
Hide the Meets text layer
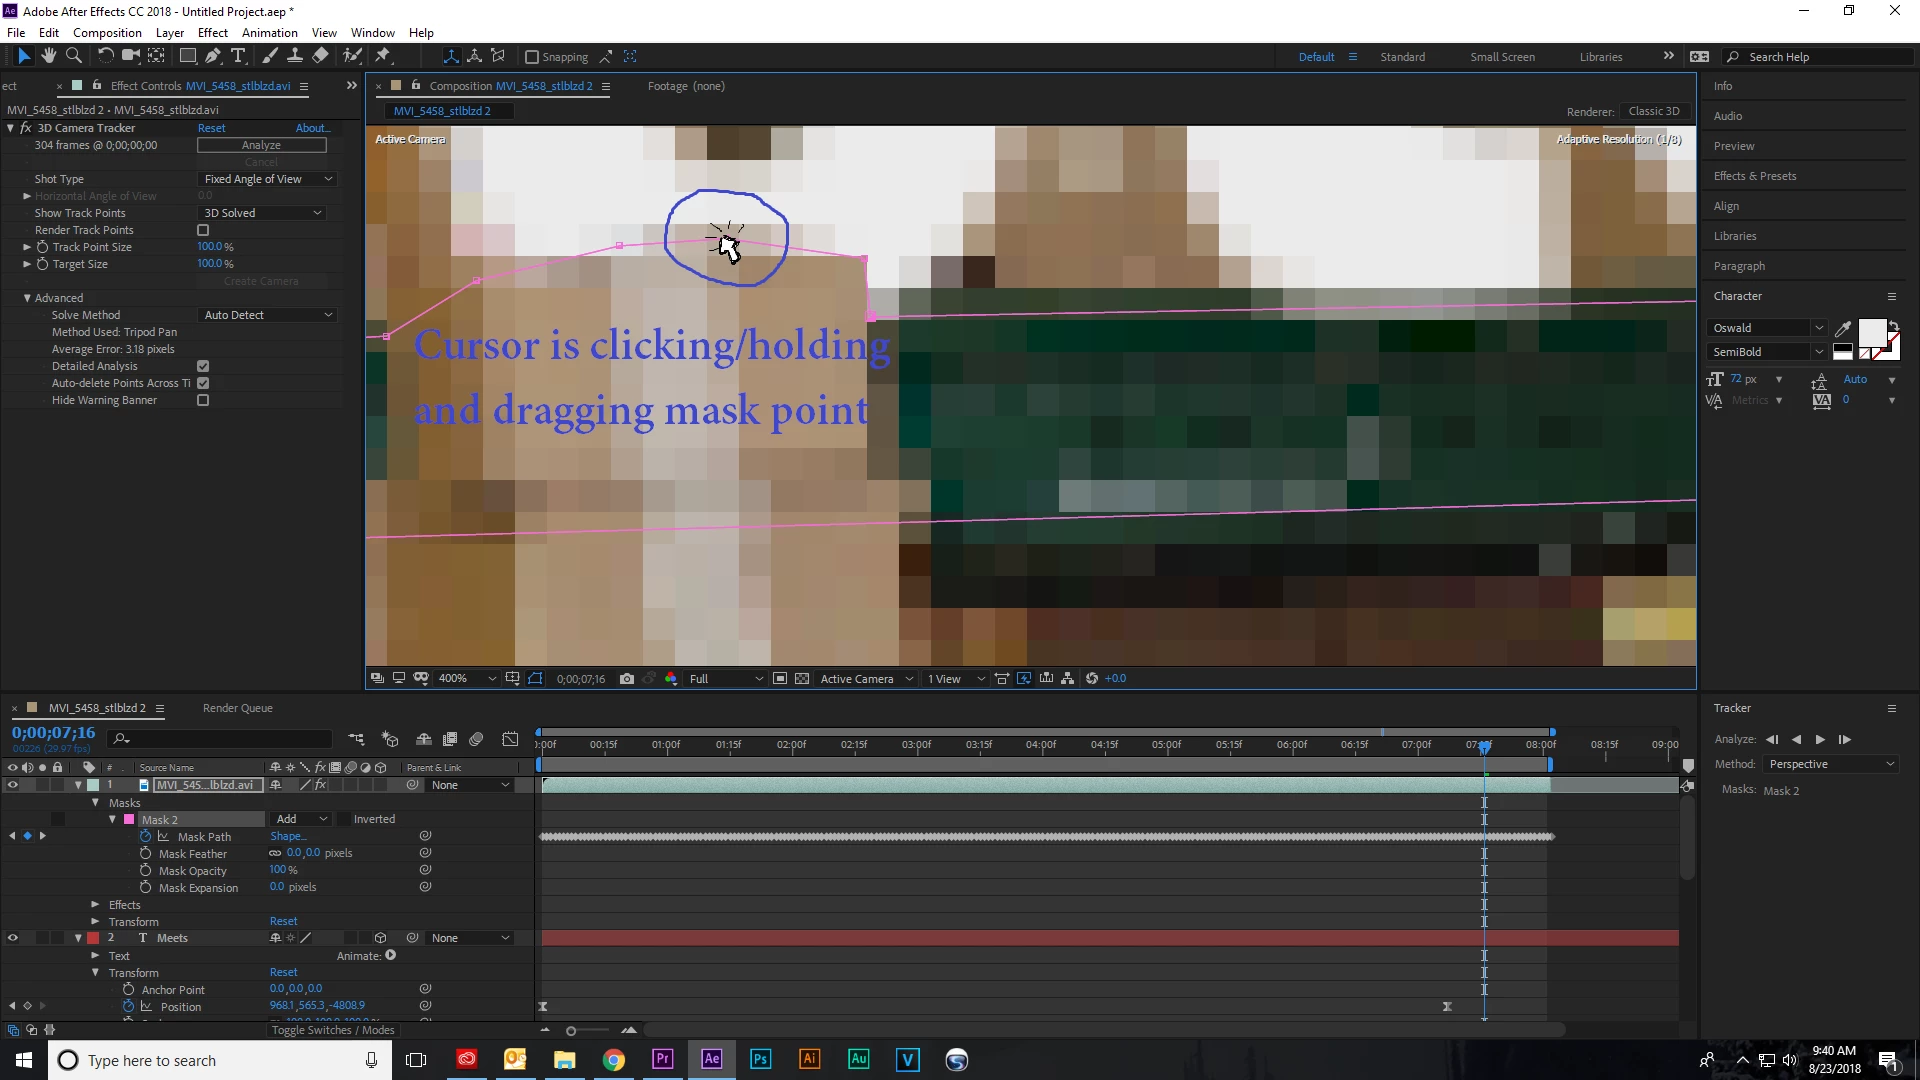pyautogui.click(x=13, y=938)
